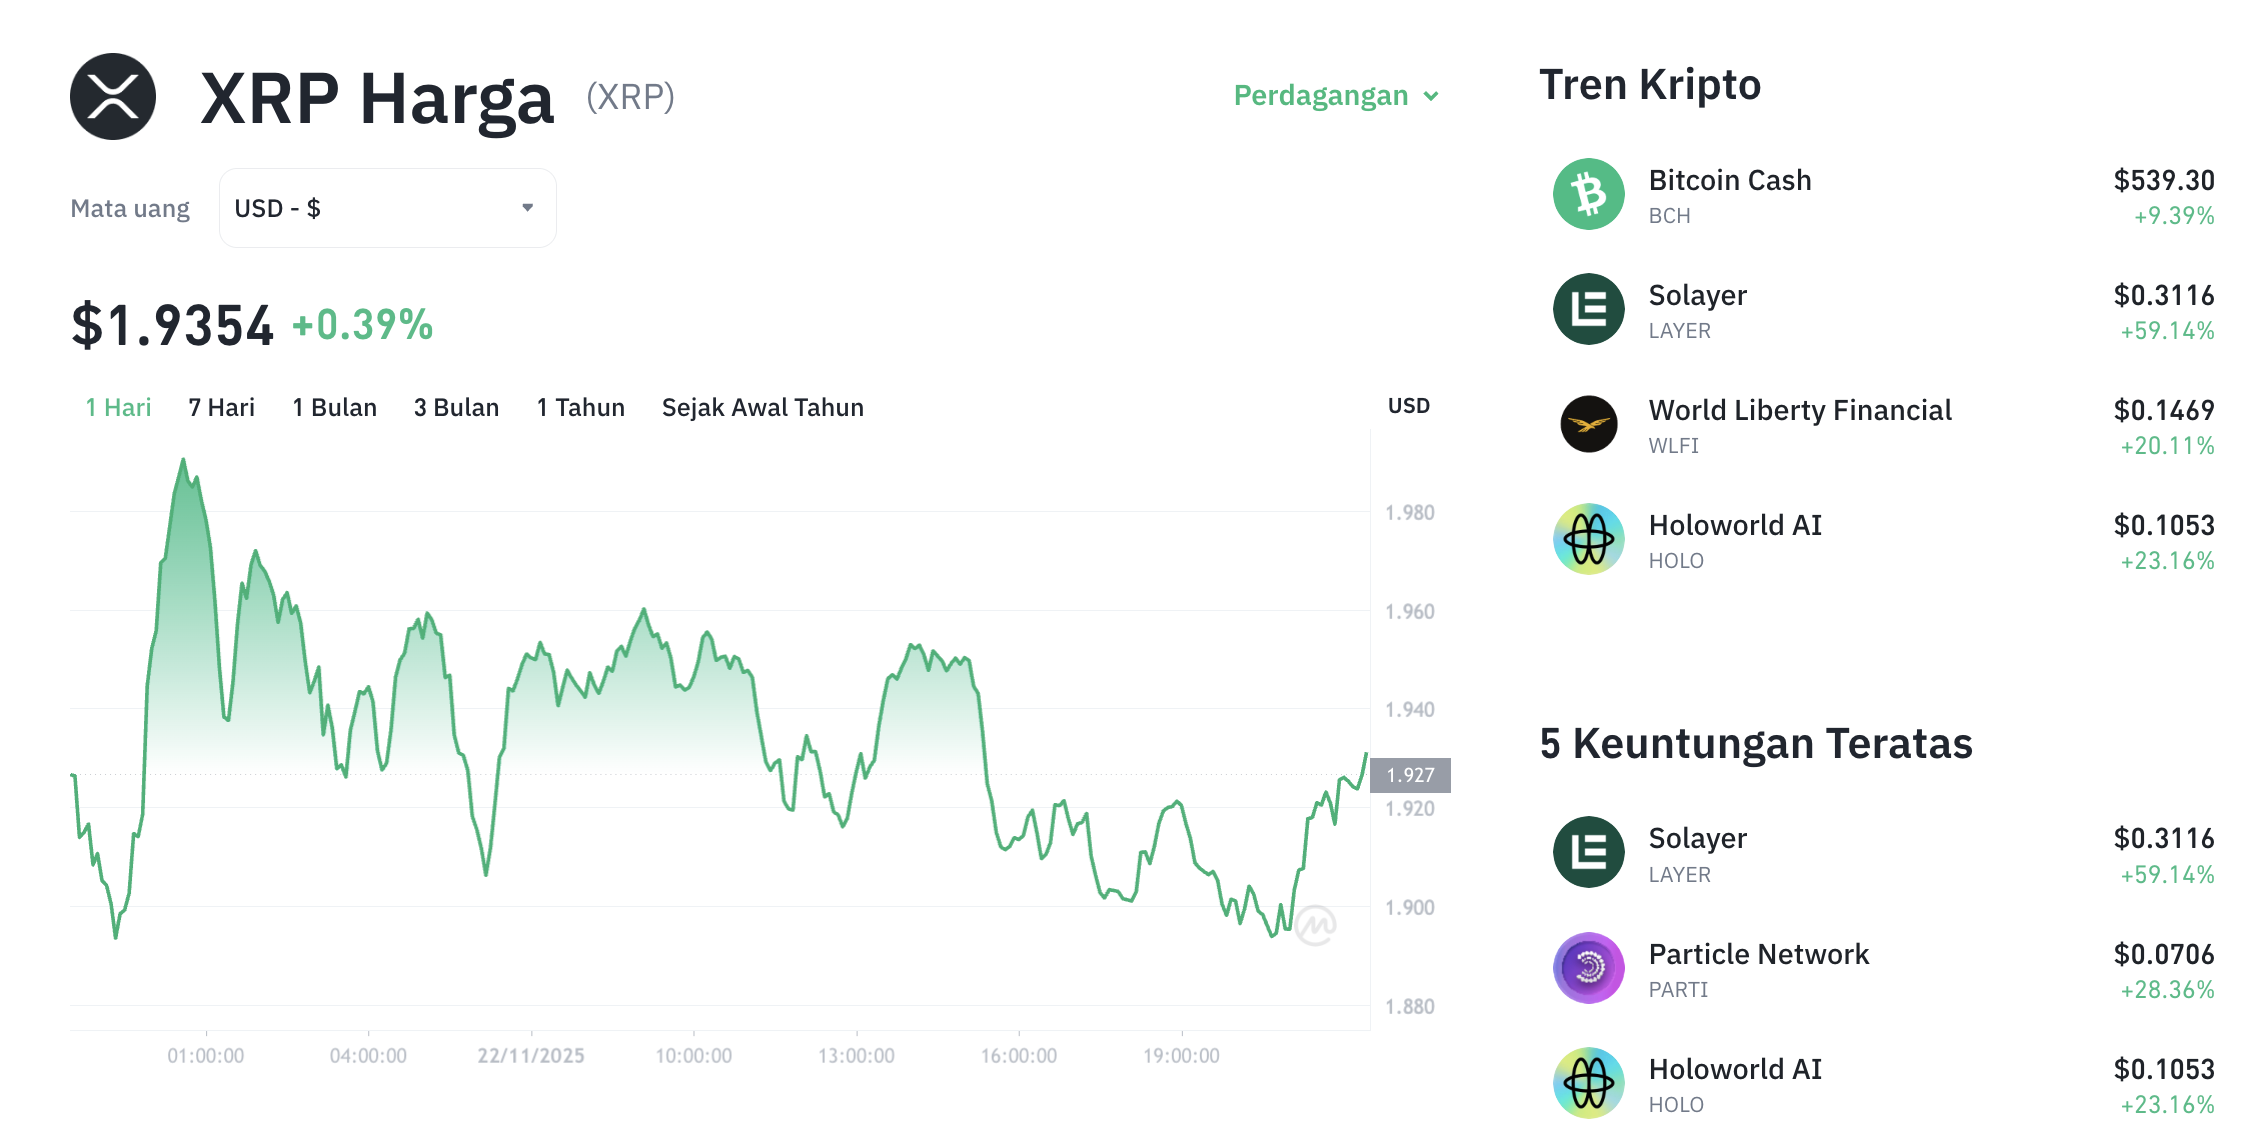Click the dropdown arrow on the Mata uang selector

(x=529, y=207)
